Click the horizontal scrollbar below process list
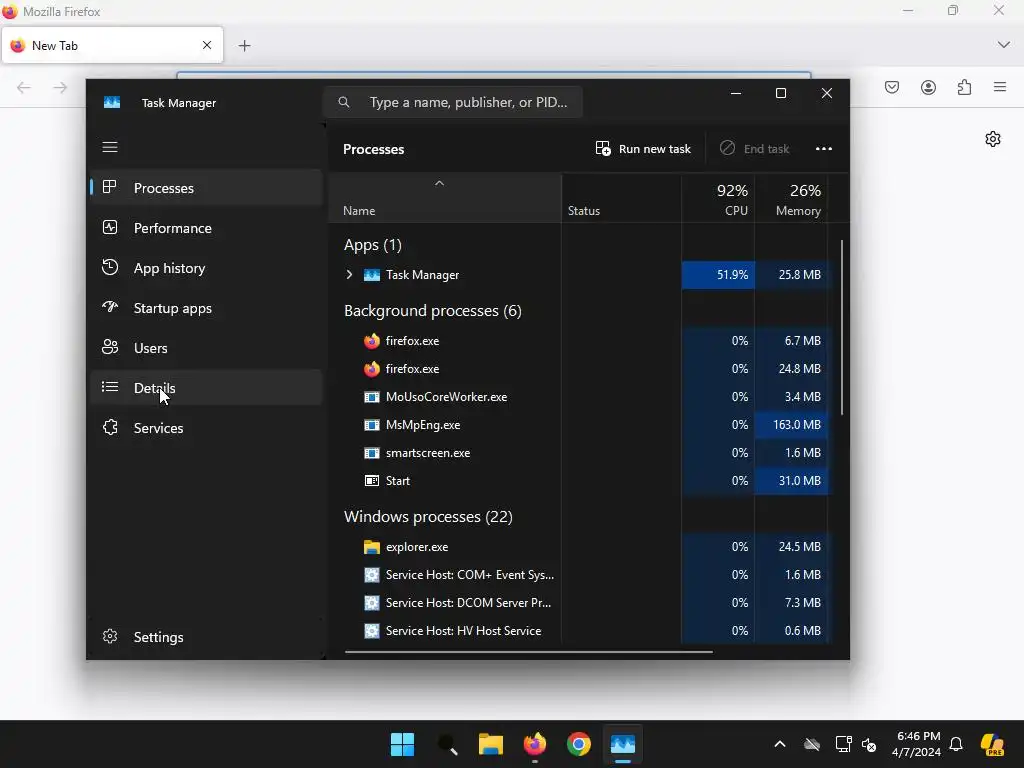 528,651
